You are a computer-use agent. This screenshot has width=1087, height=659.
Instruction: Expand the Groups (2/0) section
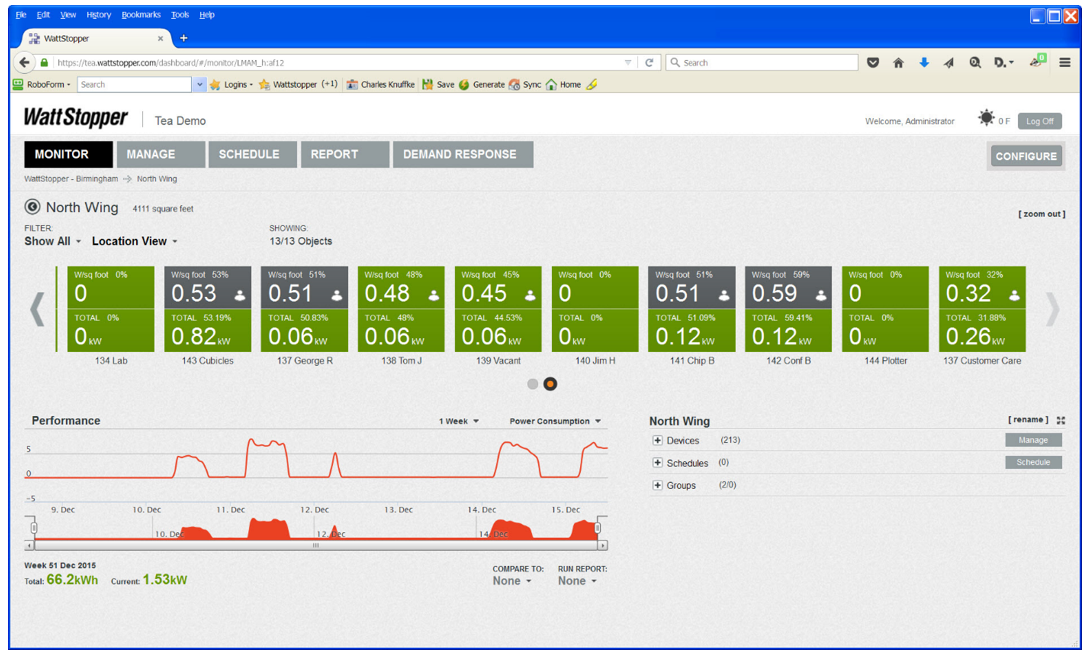657,485
